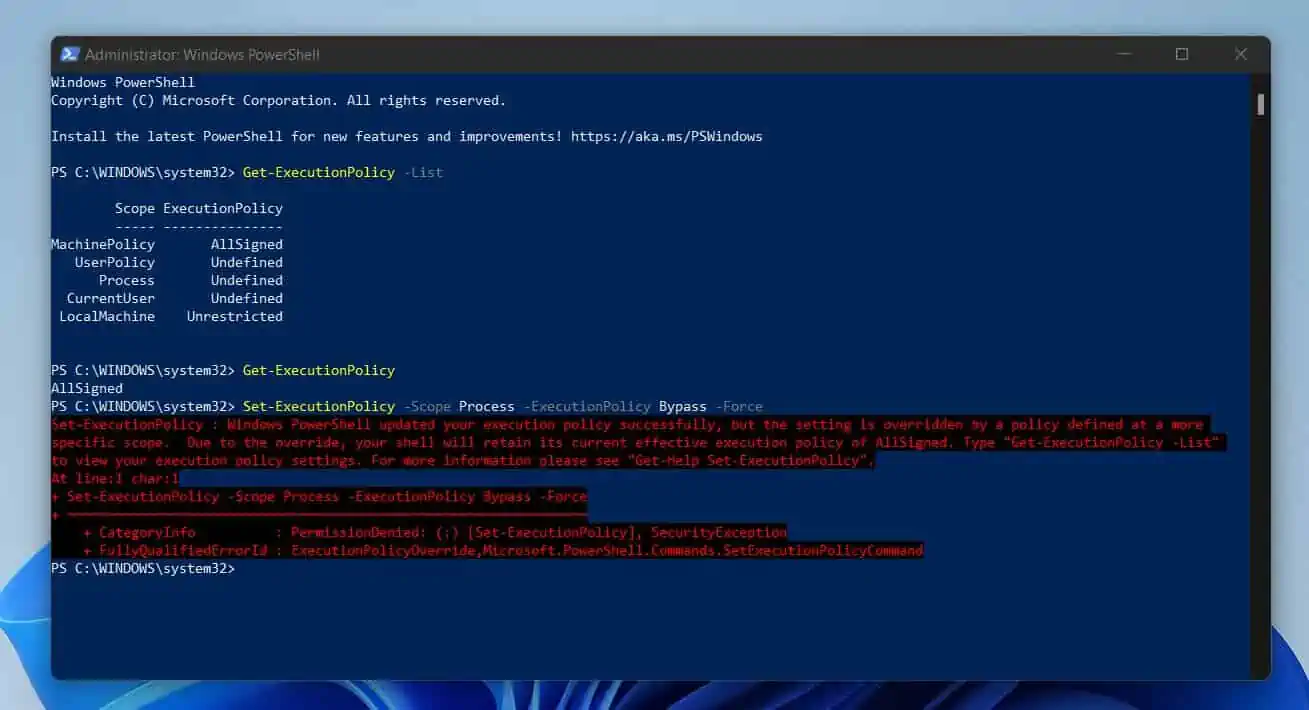Image resolution: width=1309 pixels, height=710 pixels.
Task: Minimize the PowerShell window
Action: click(1123, 54)
